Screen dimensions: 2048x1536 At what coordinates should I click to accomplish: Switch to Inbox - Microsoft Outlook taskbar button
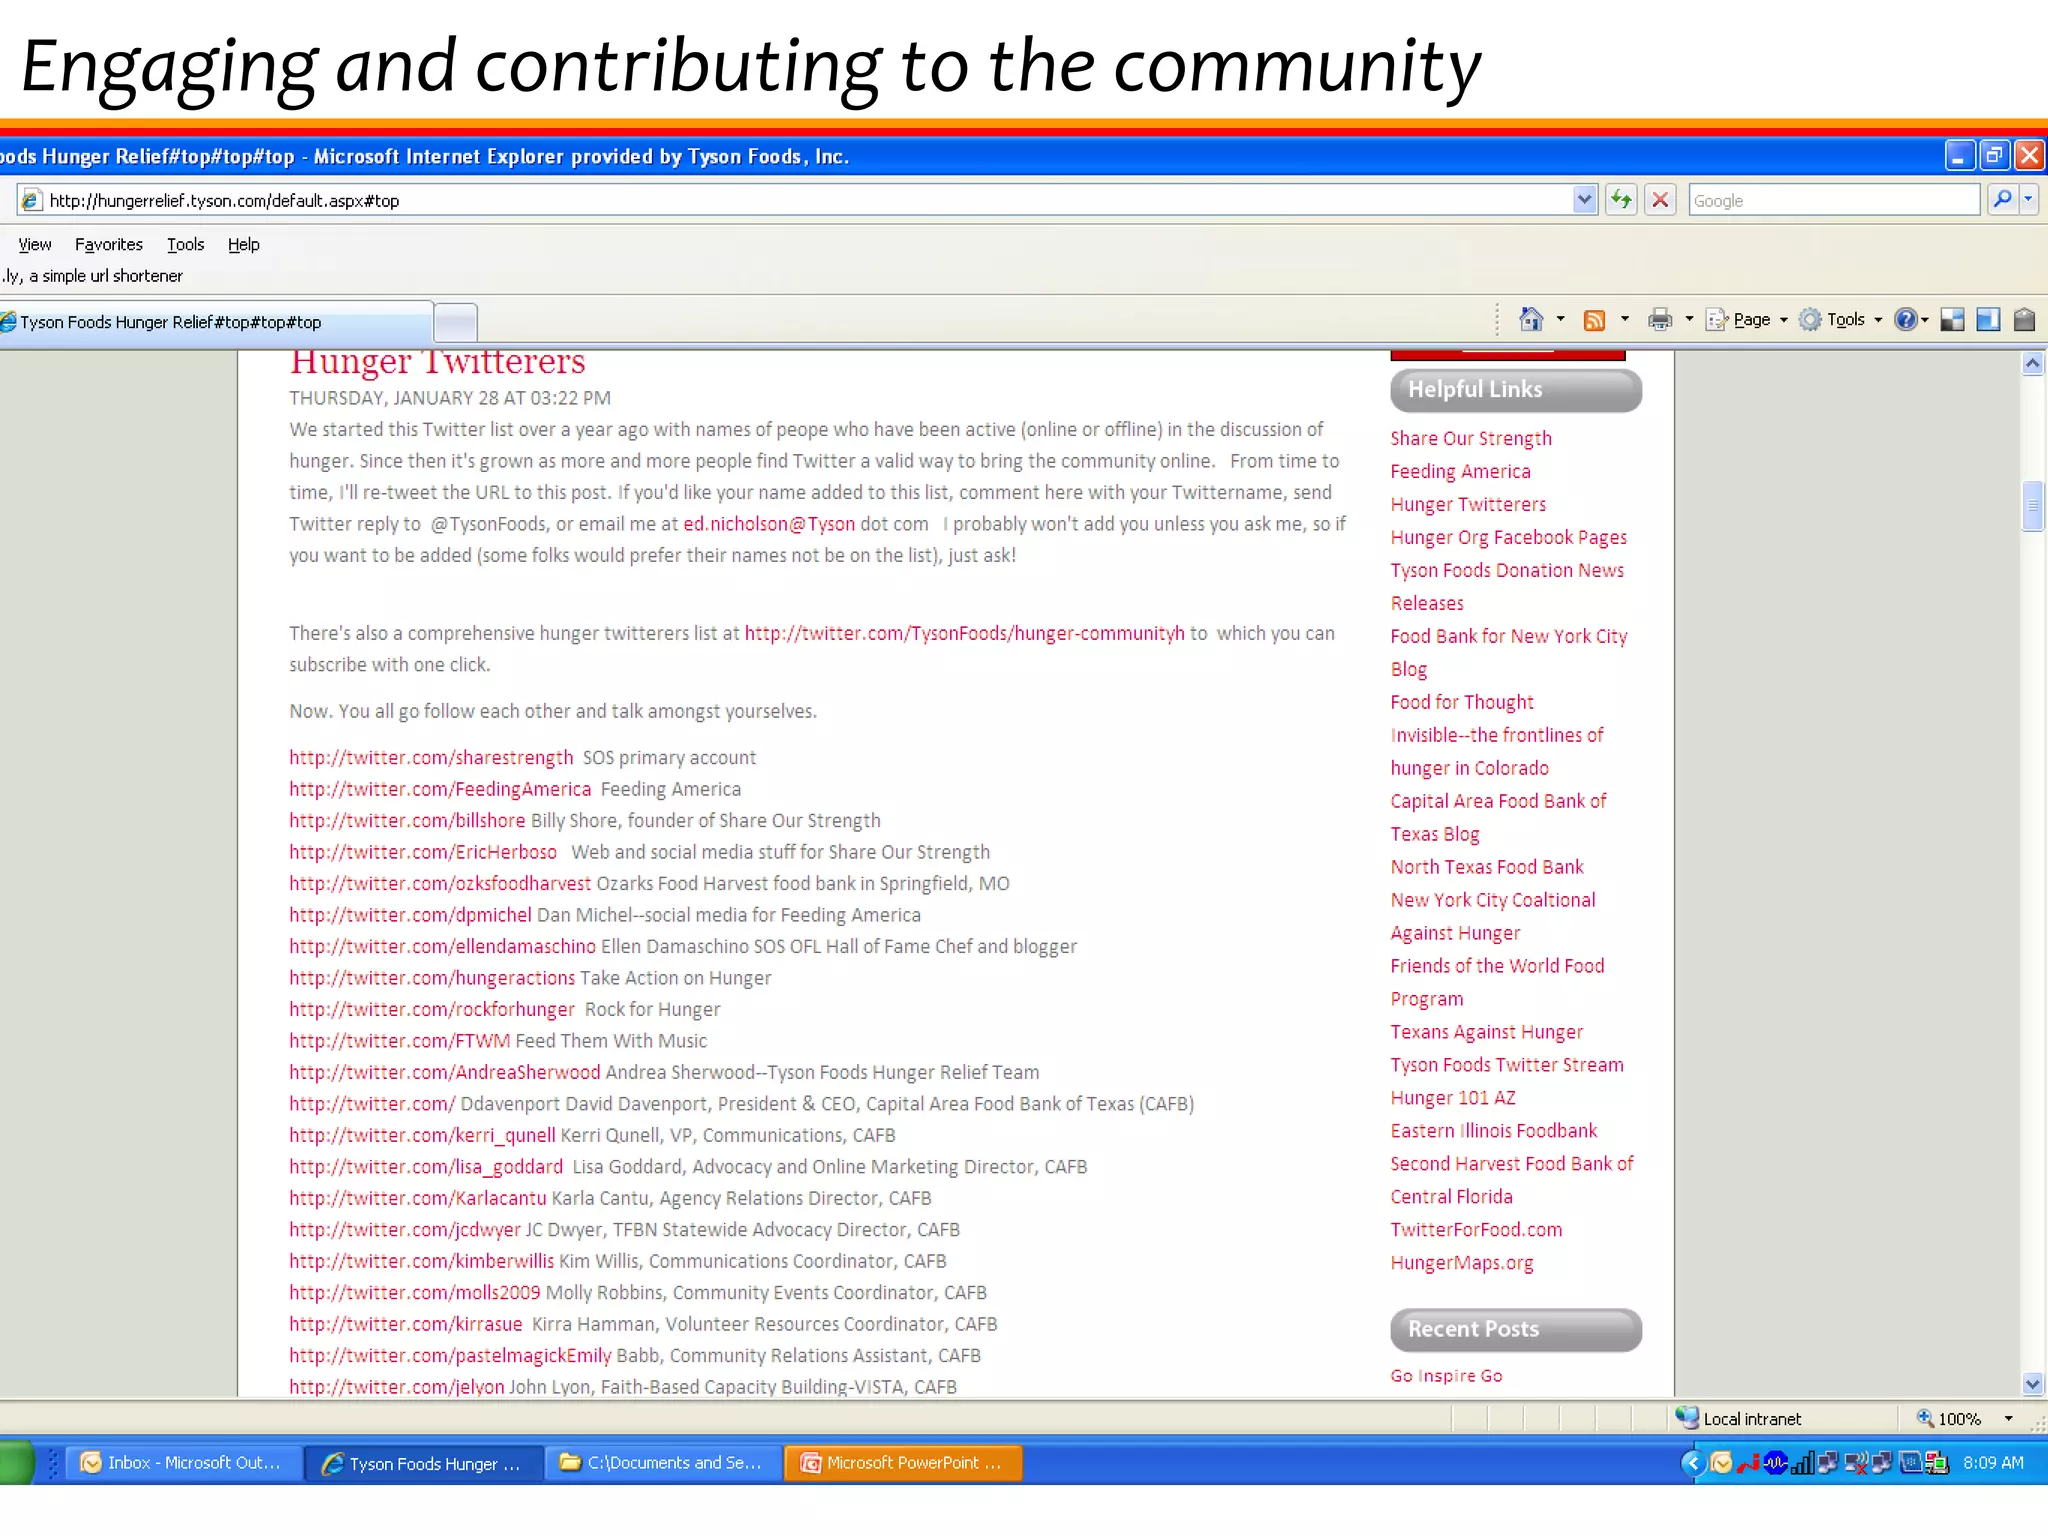(x=183, y=1463)
